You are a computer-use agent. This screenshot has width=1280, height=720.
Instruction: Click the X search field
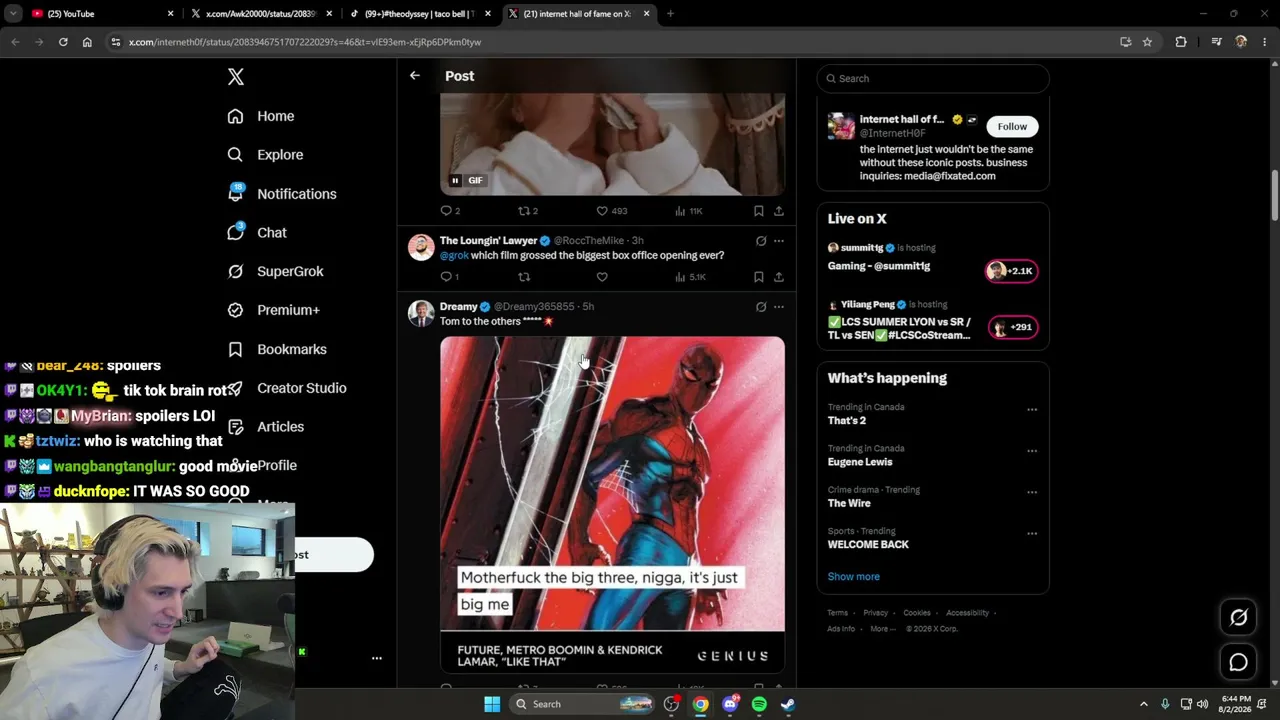933,79
